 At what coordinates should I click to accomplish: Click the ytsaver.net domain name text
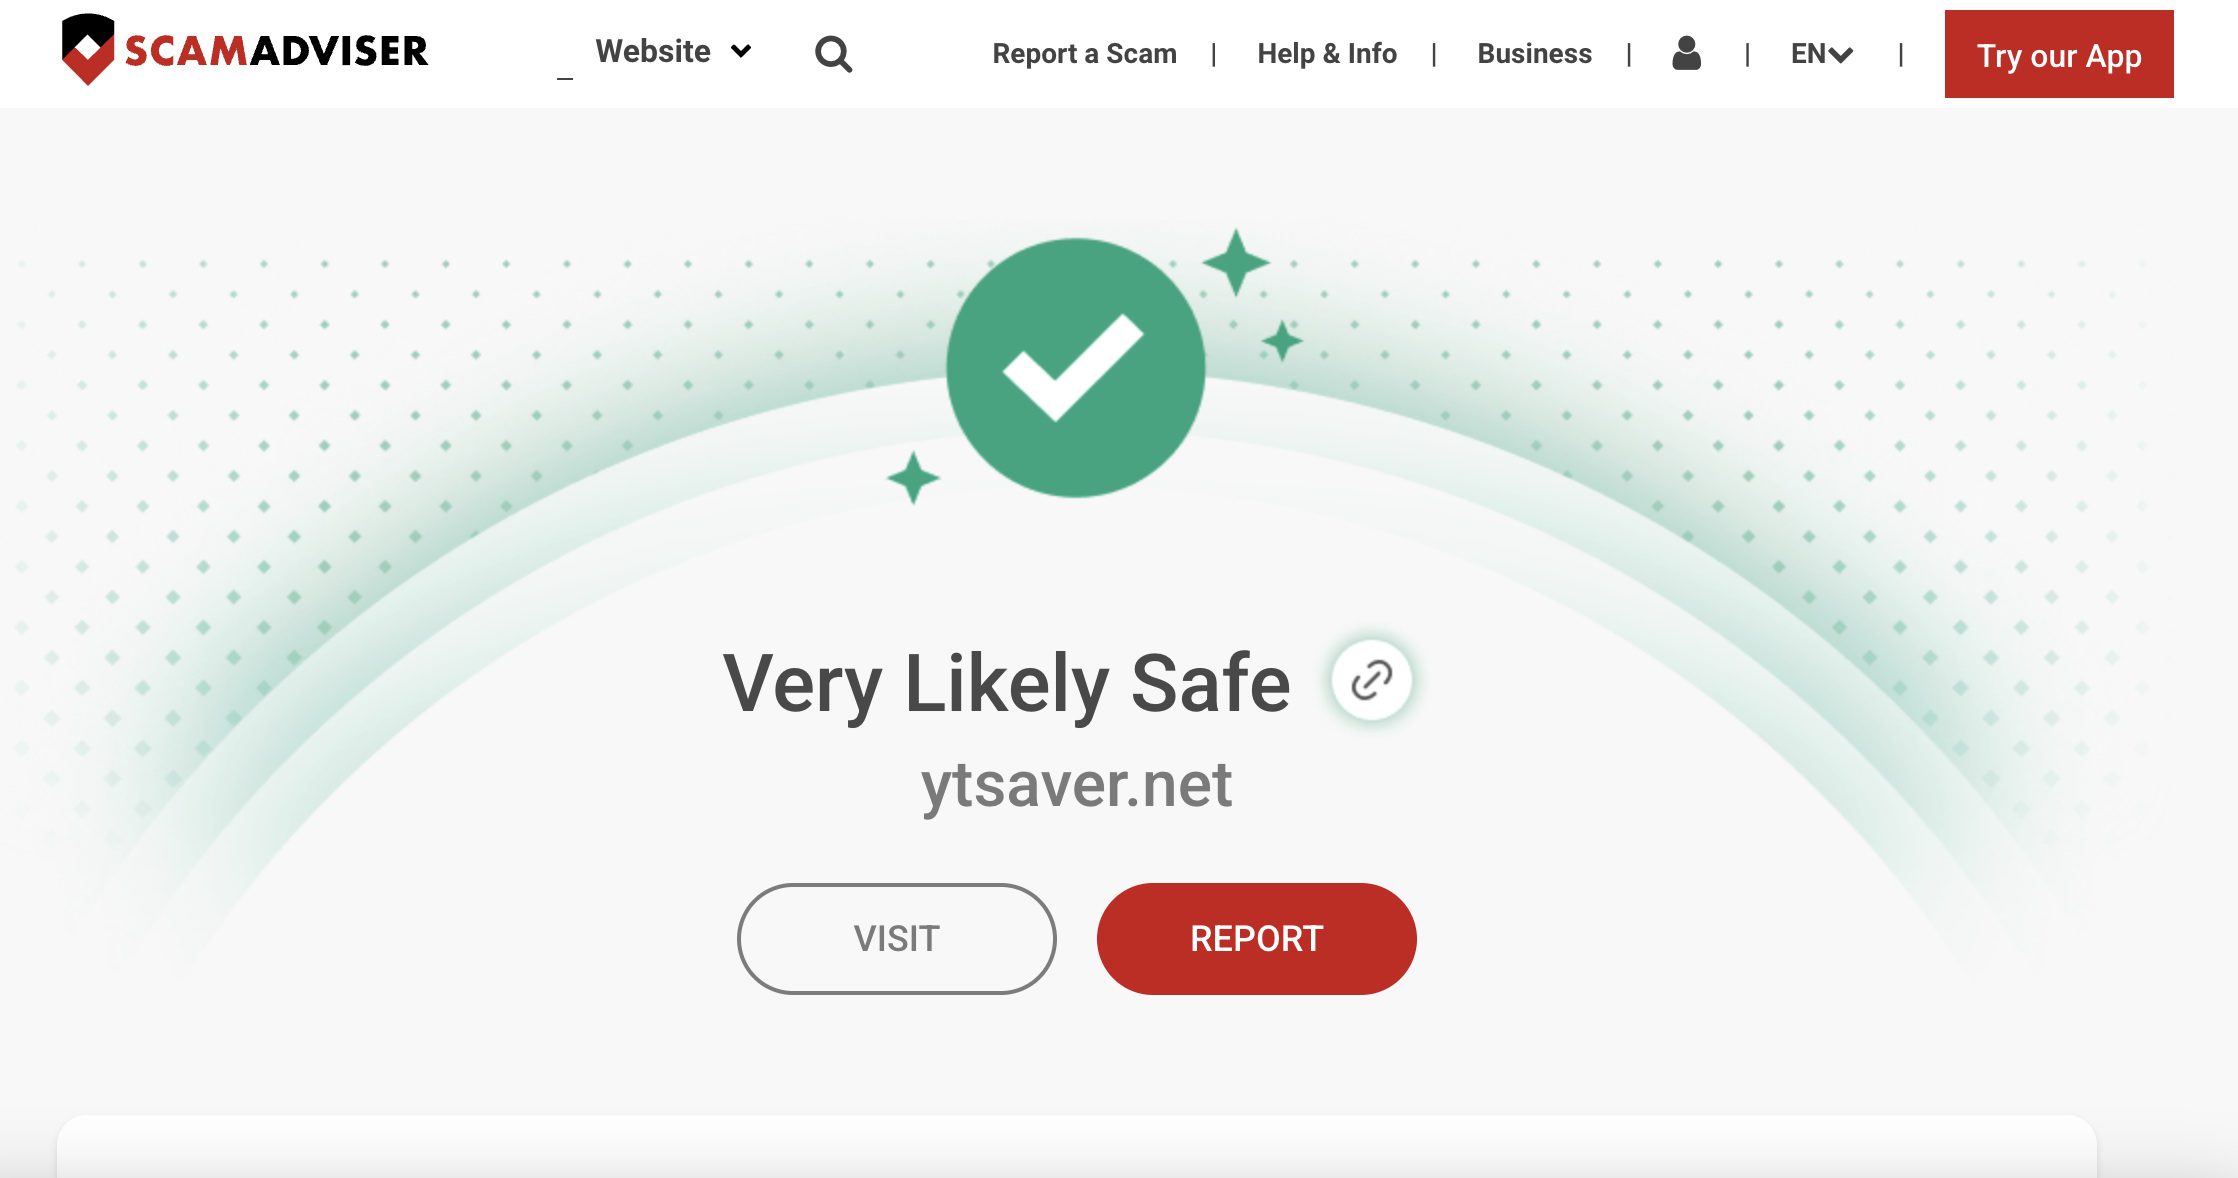tap(1076, 785)
